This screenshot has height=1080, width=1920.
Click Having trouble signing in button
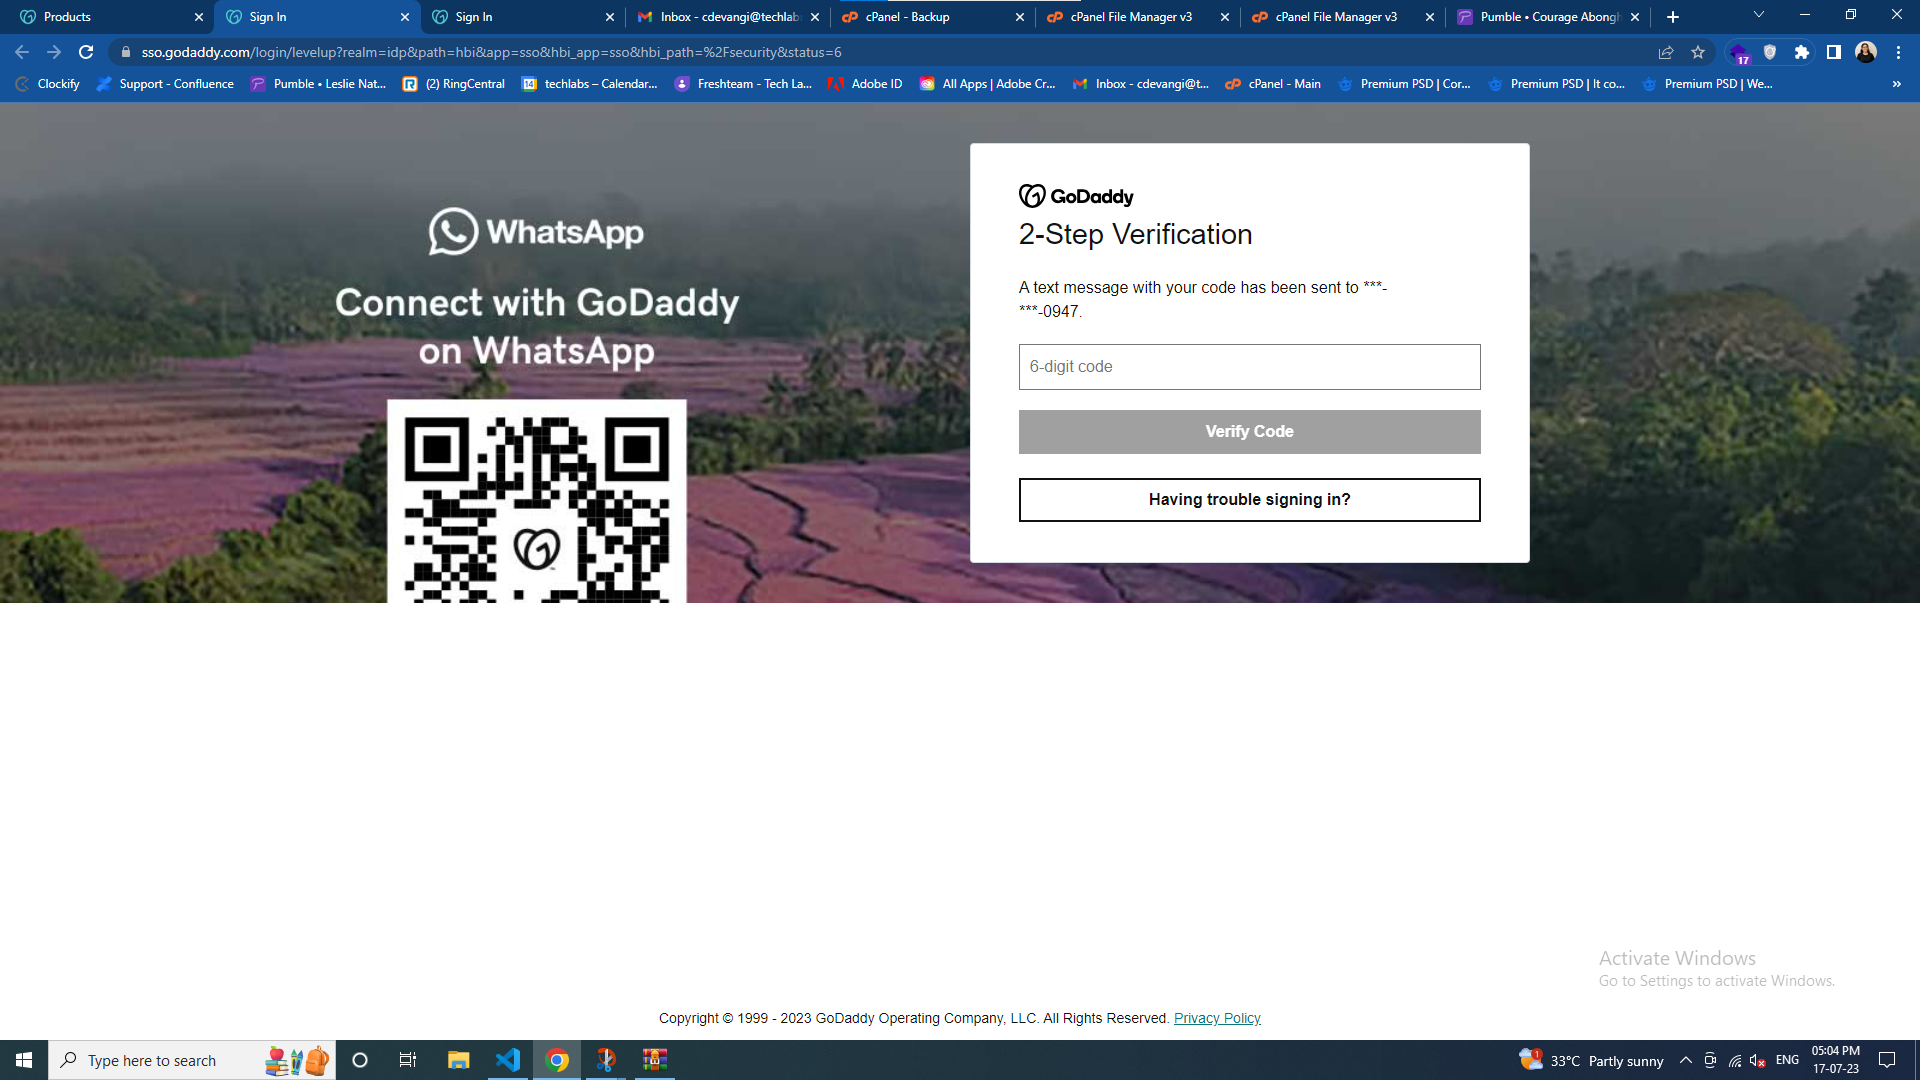pos(1249,500)
